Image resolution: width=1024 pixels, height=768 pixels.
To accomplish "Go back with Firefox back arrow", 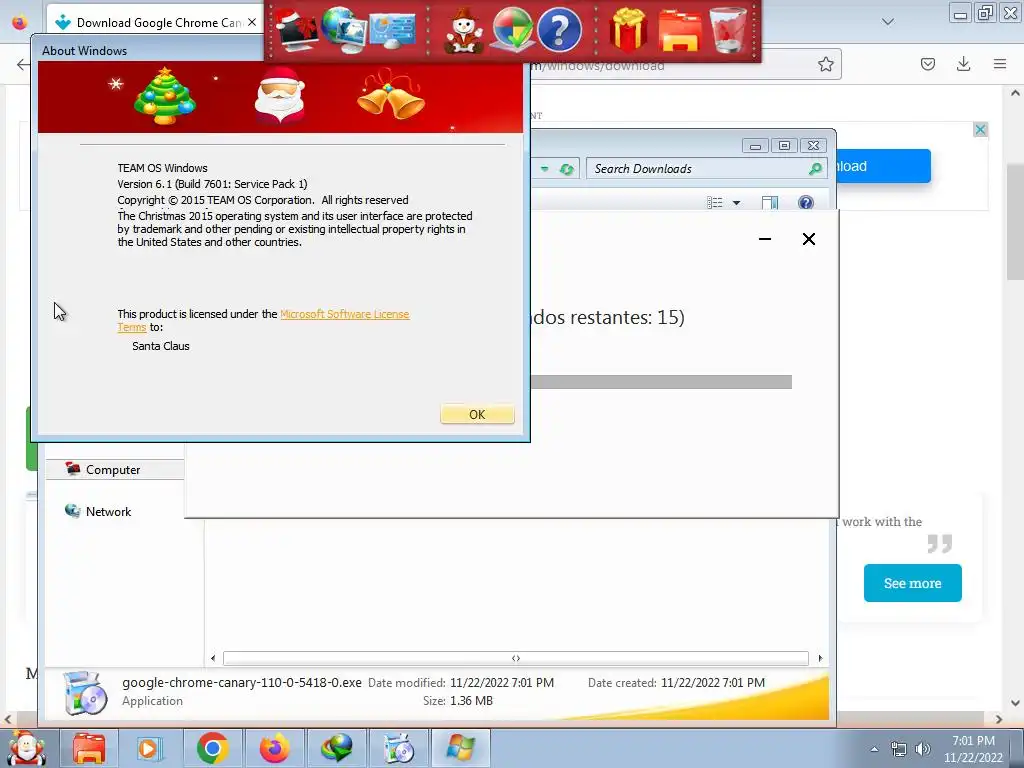I will [x=23, y=64].
